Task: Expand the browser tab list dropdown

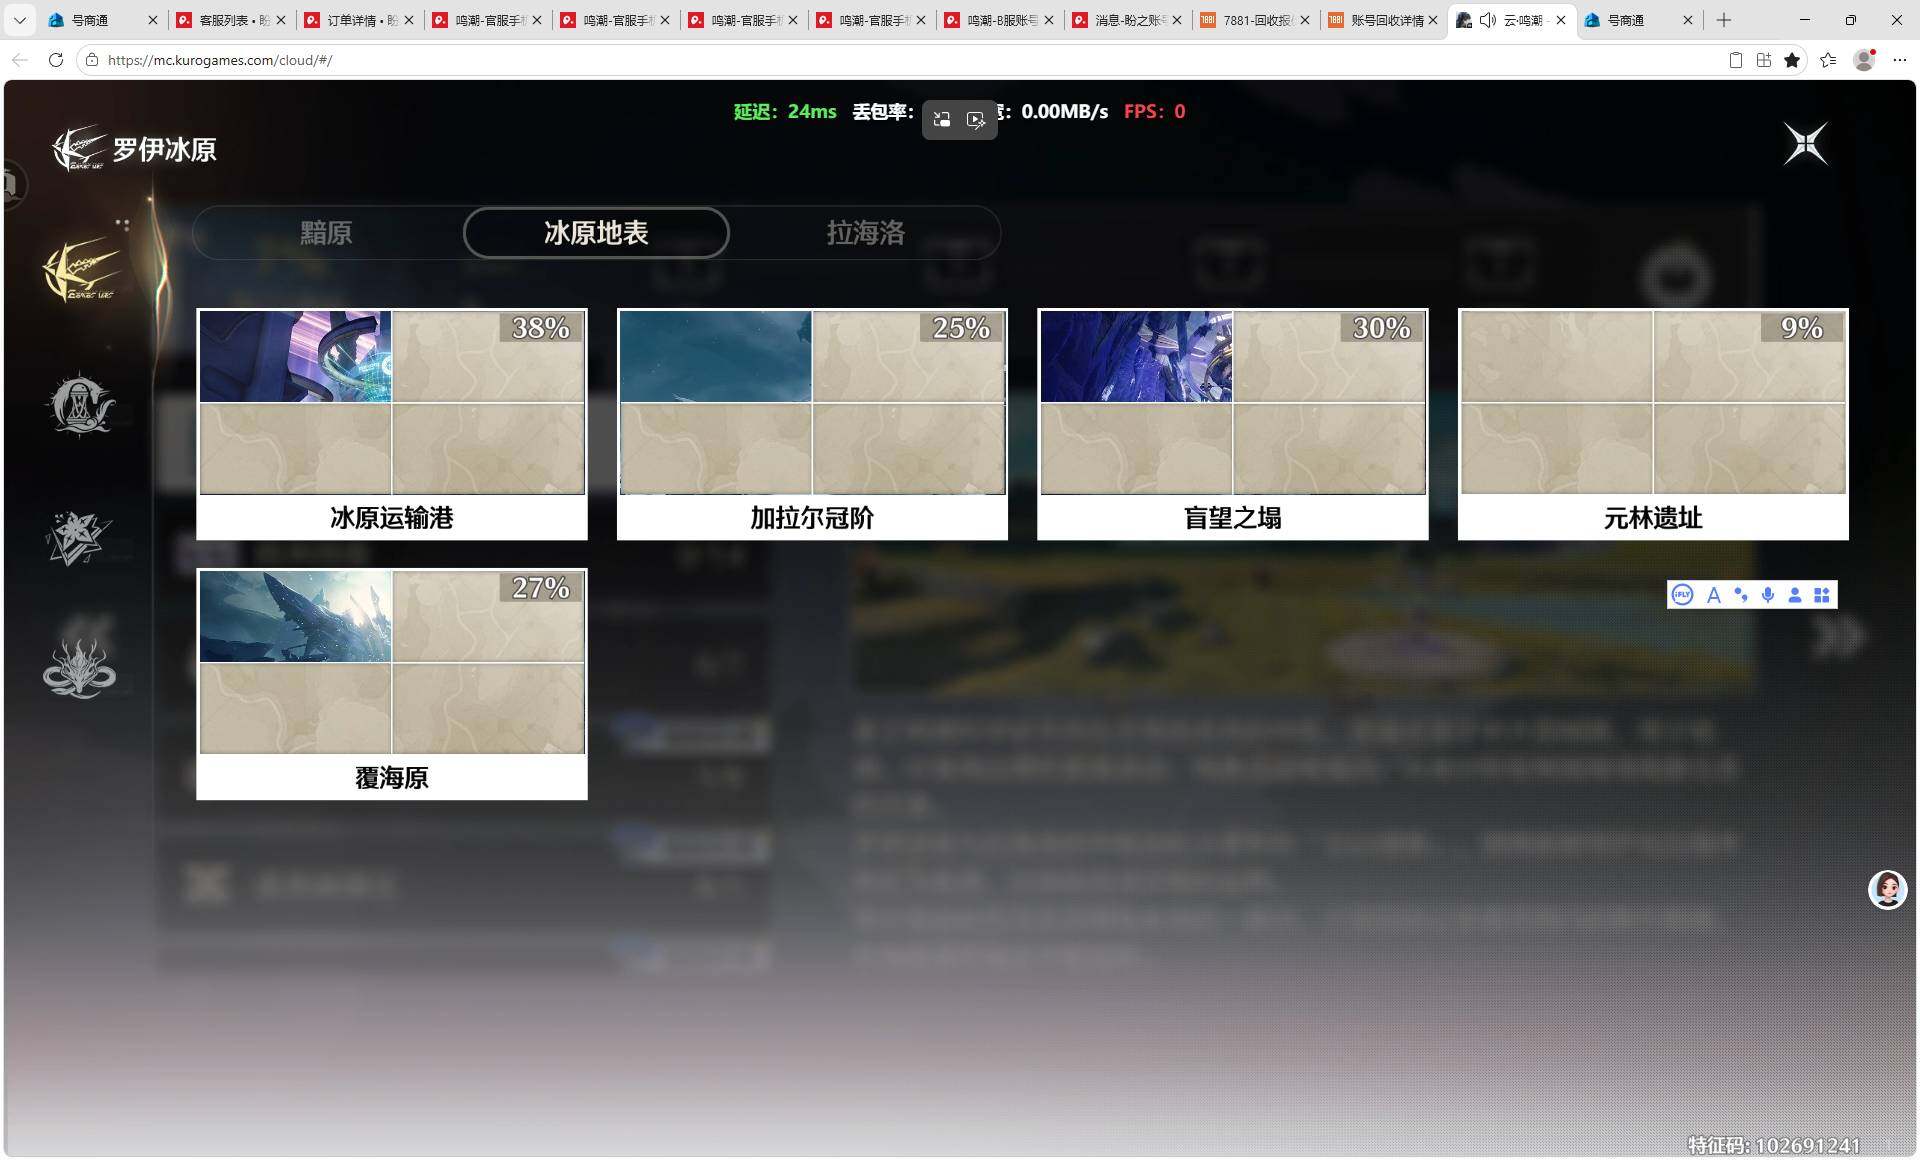Action: (x=19, y=20)
